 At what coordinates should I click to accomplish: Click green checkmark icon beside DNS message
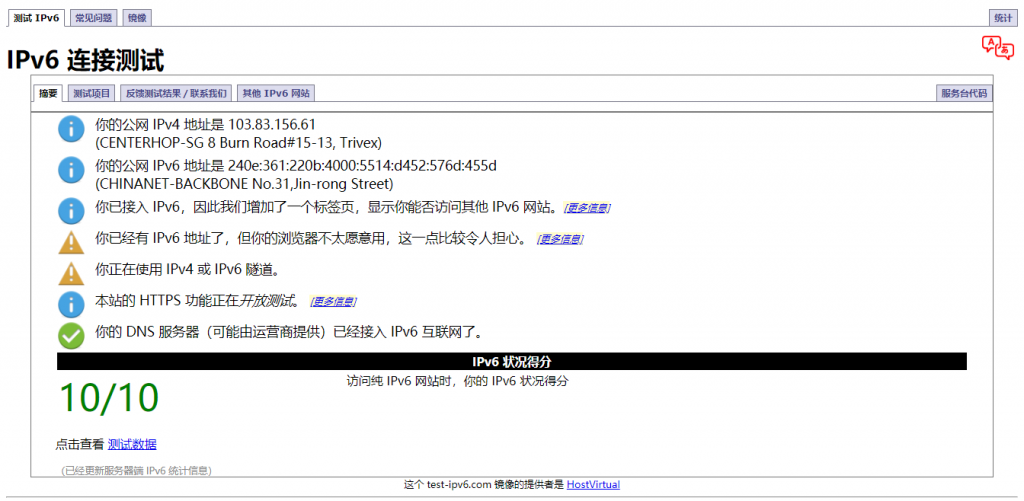pyautogui.click(x=71, y=334)
